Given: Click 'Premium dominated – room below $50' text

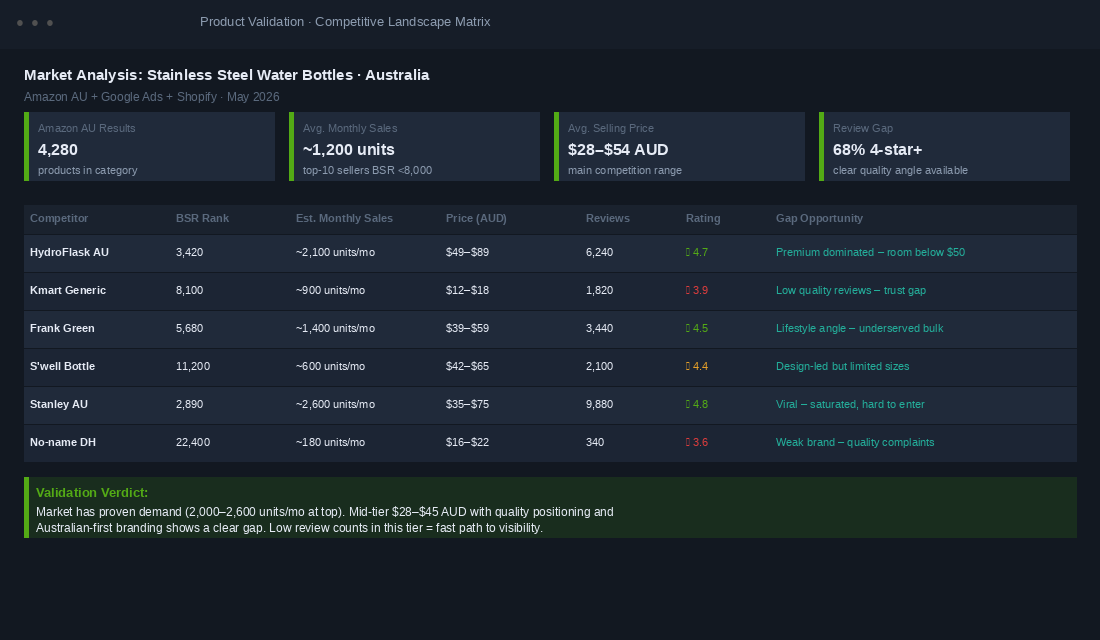Looking at the screenshot, I should 871,252.
